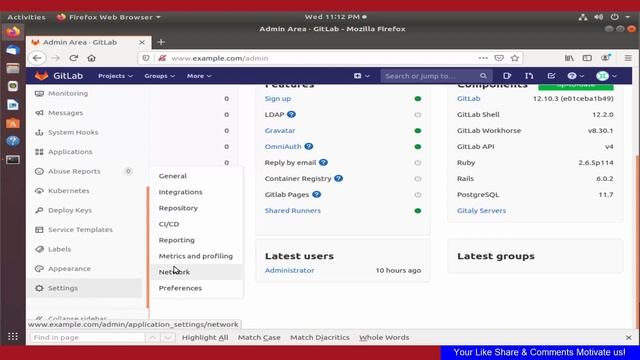The image size is (640, 360).
Task: Open Firefox Web Browser app menu
Action: tap(109, 17)
